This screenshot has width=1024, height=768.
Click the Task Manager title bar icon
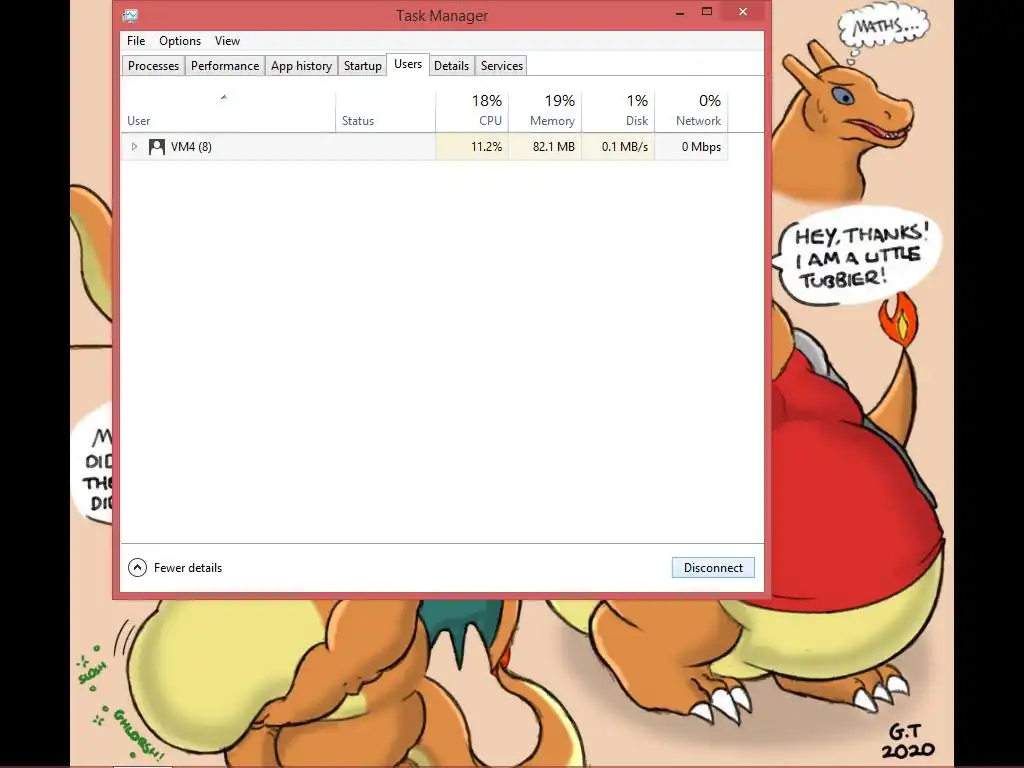(131, 16)
